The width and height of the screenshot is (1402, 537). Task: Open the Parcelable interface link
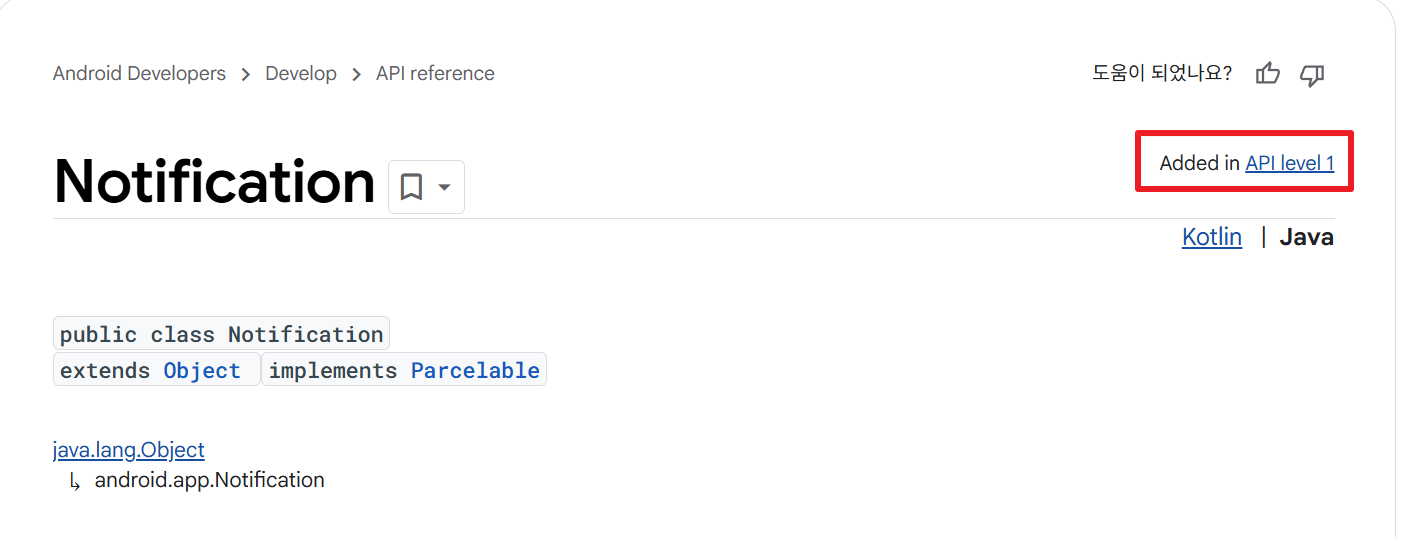[x=475, y=370]
